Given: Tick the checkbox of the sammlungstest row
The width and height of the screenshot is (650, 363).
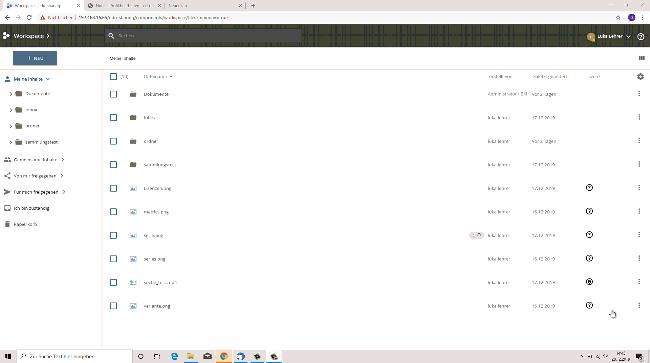Looking at the screenshot, I should point(113,165).
